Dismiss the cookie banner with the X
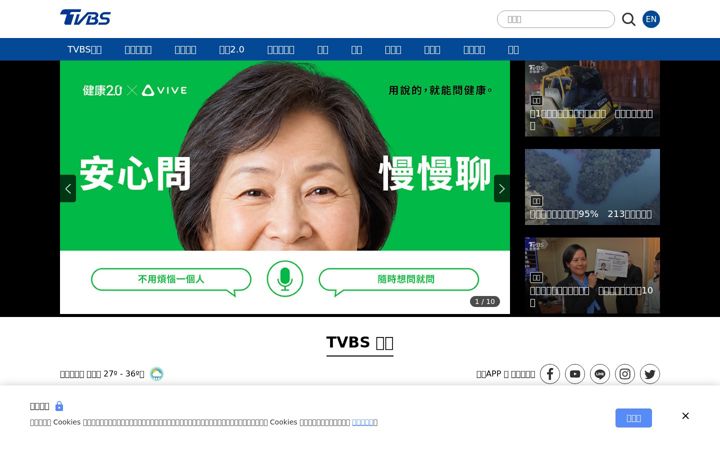 (686, 416)
